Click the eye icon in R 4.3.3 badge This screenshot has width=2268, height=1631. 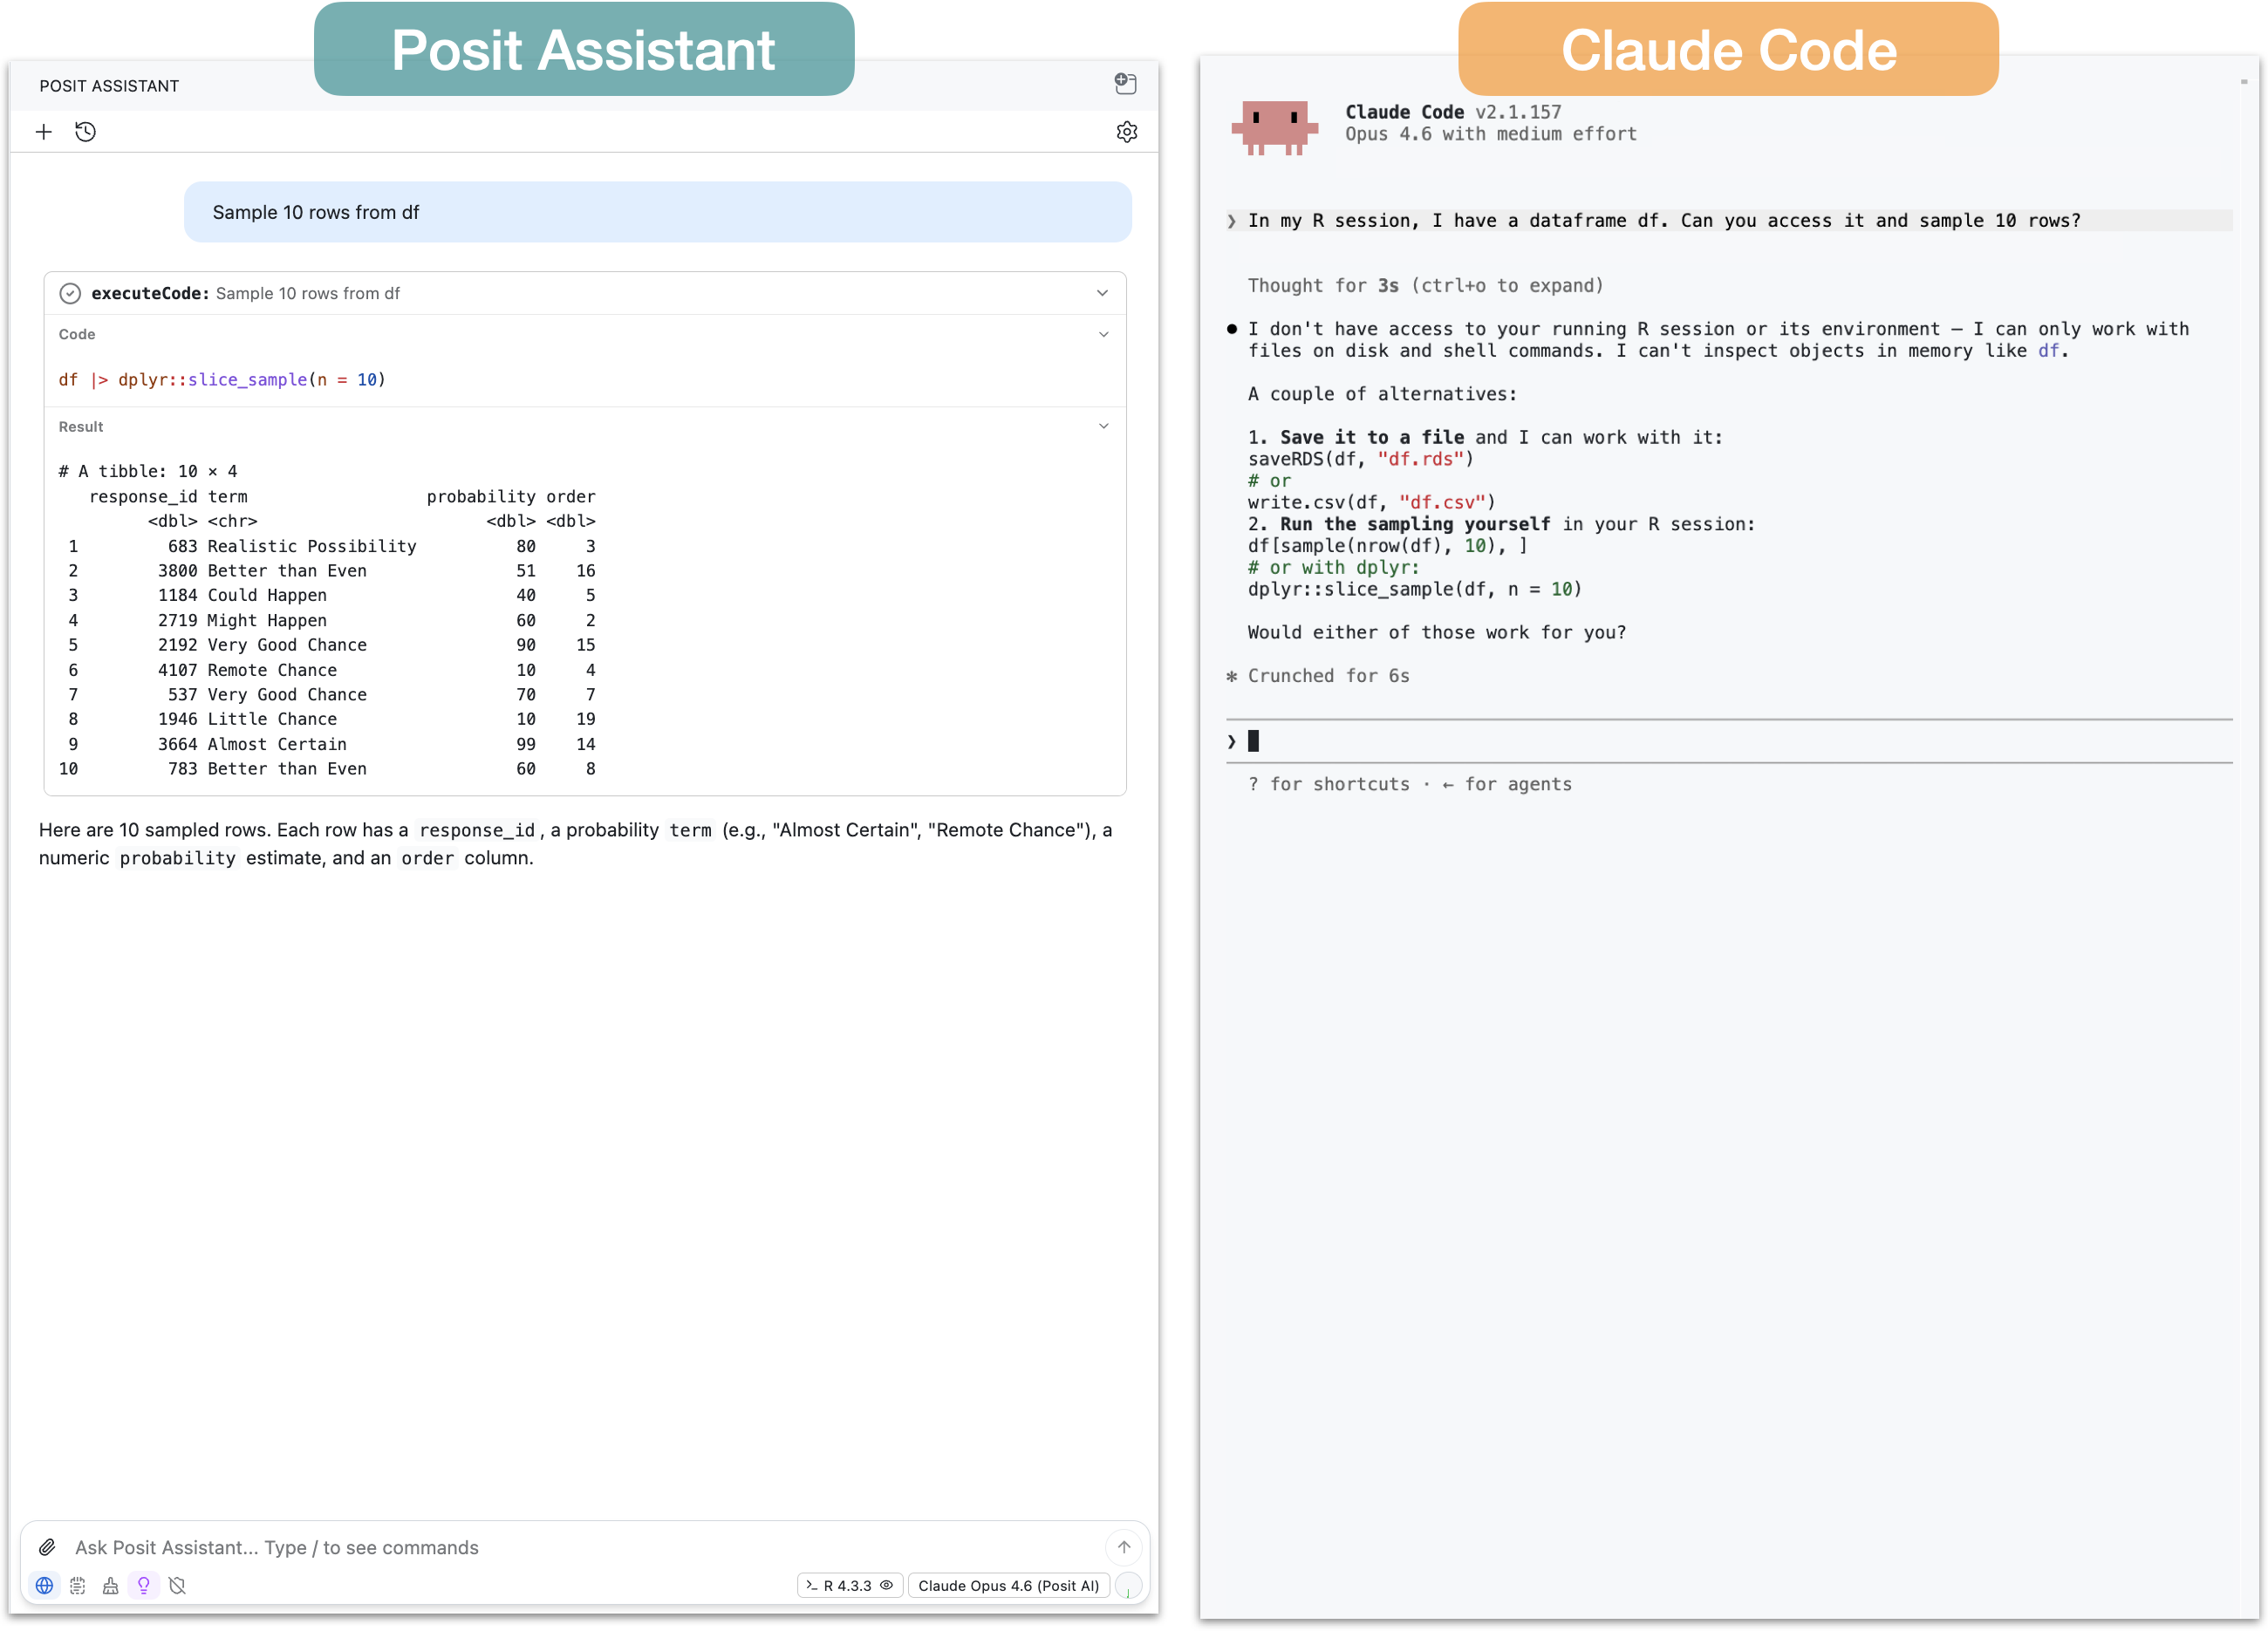click(x=886, y=1585)
